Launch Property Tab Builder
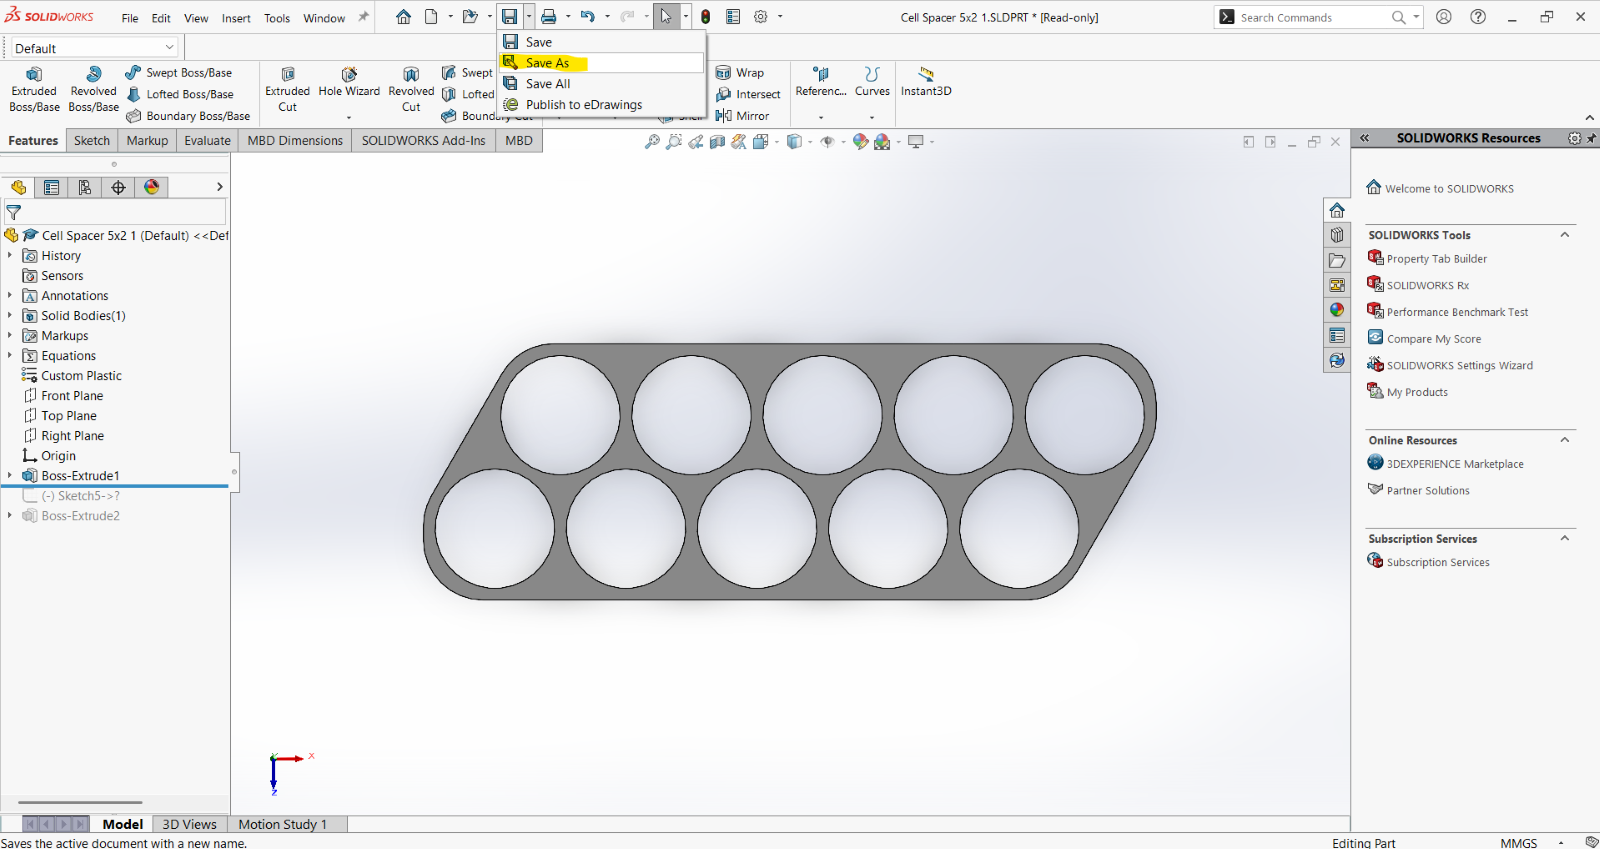1600x849 pixels. [1436, 259]
